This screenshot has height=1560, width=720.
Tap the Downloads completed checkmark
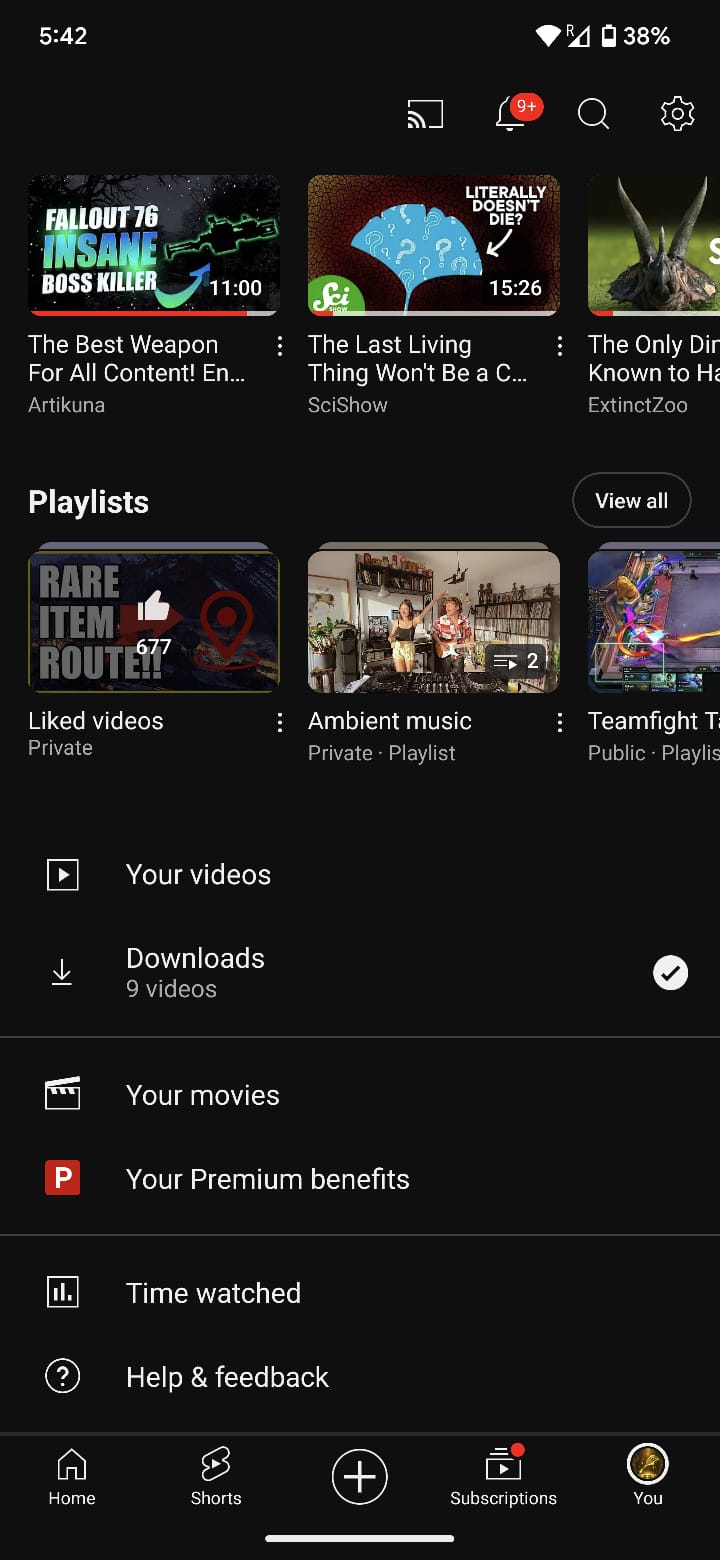pyautogui.click(x=670, y=972)
